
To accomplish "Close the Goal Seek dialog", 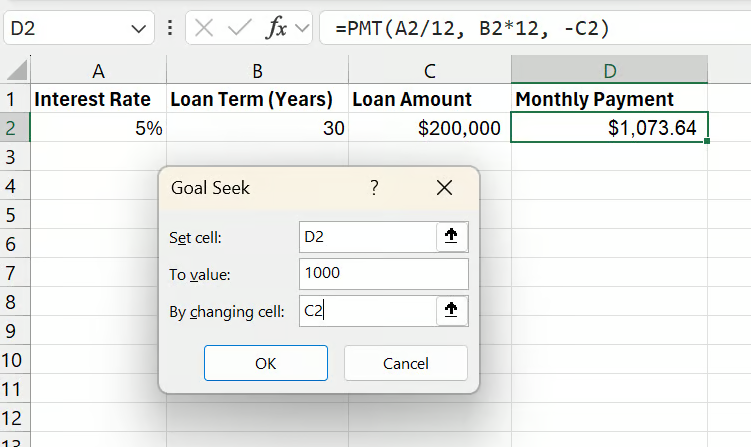I will tap(445, 188).
